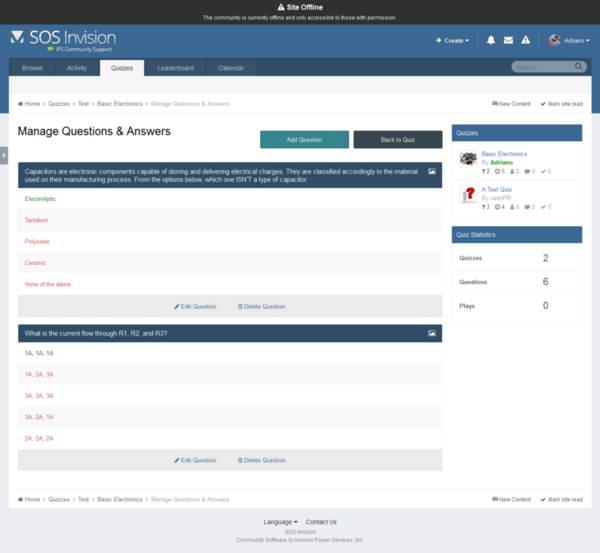Open the notifications bell icon

coord(491,40)
